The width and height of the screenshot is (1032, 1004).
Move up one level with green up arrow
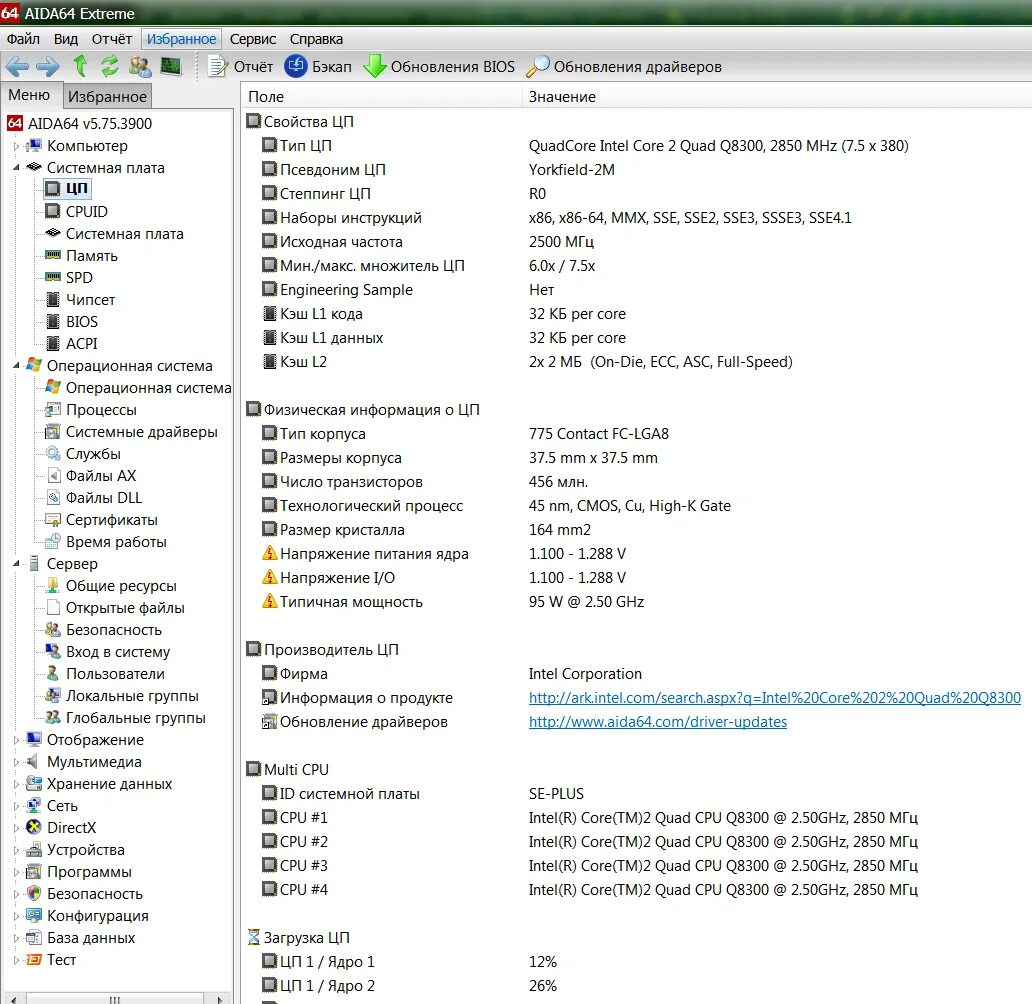coord(80,66)
